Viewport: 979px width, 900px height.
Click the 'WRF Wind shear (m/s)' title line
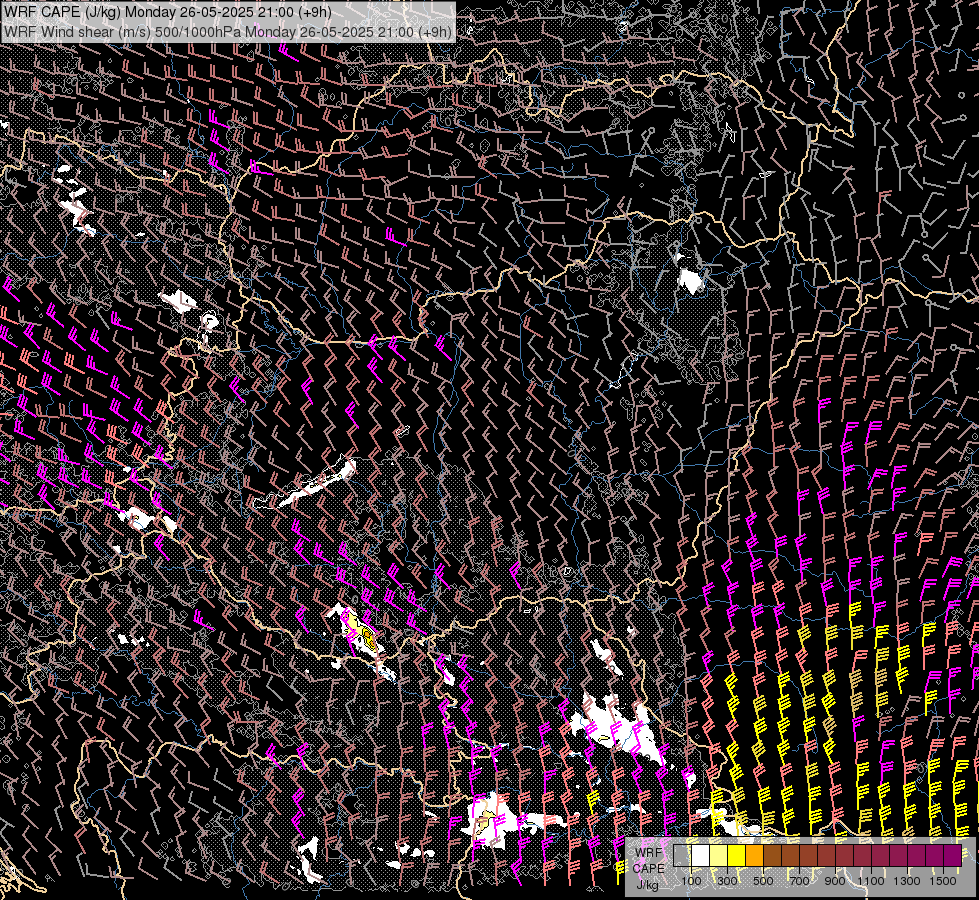pyautogui.click(x=228, y=32)
